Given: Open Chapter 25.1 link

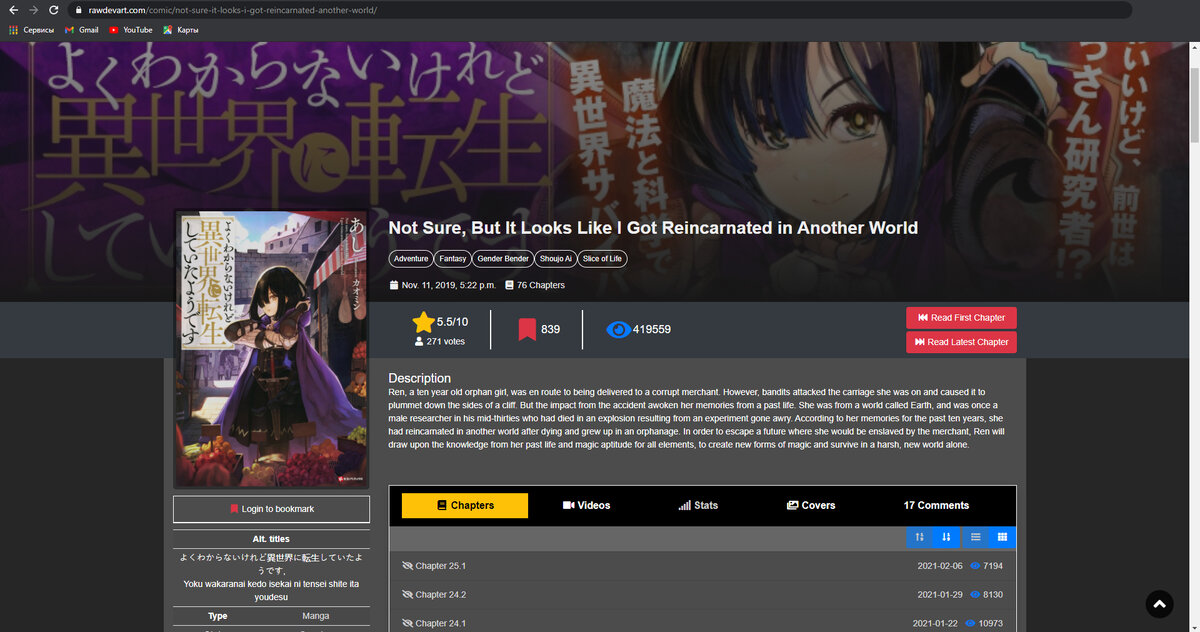Looking at the screenshot, I should pyautogui.click(x=441, y=566).
